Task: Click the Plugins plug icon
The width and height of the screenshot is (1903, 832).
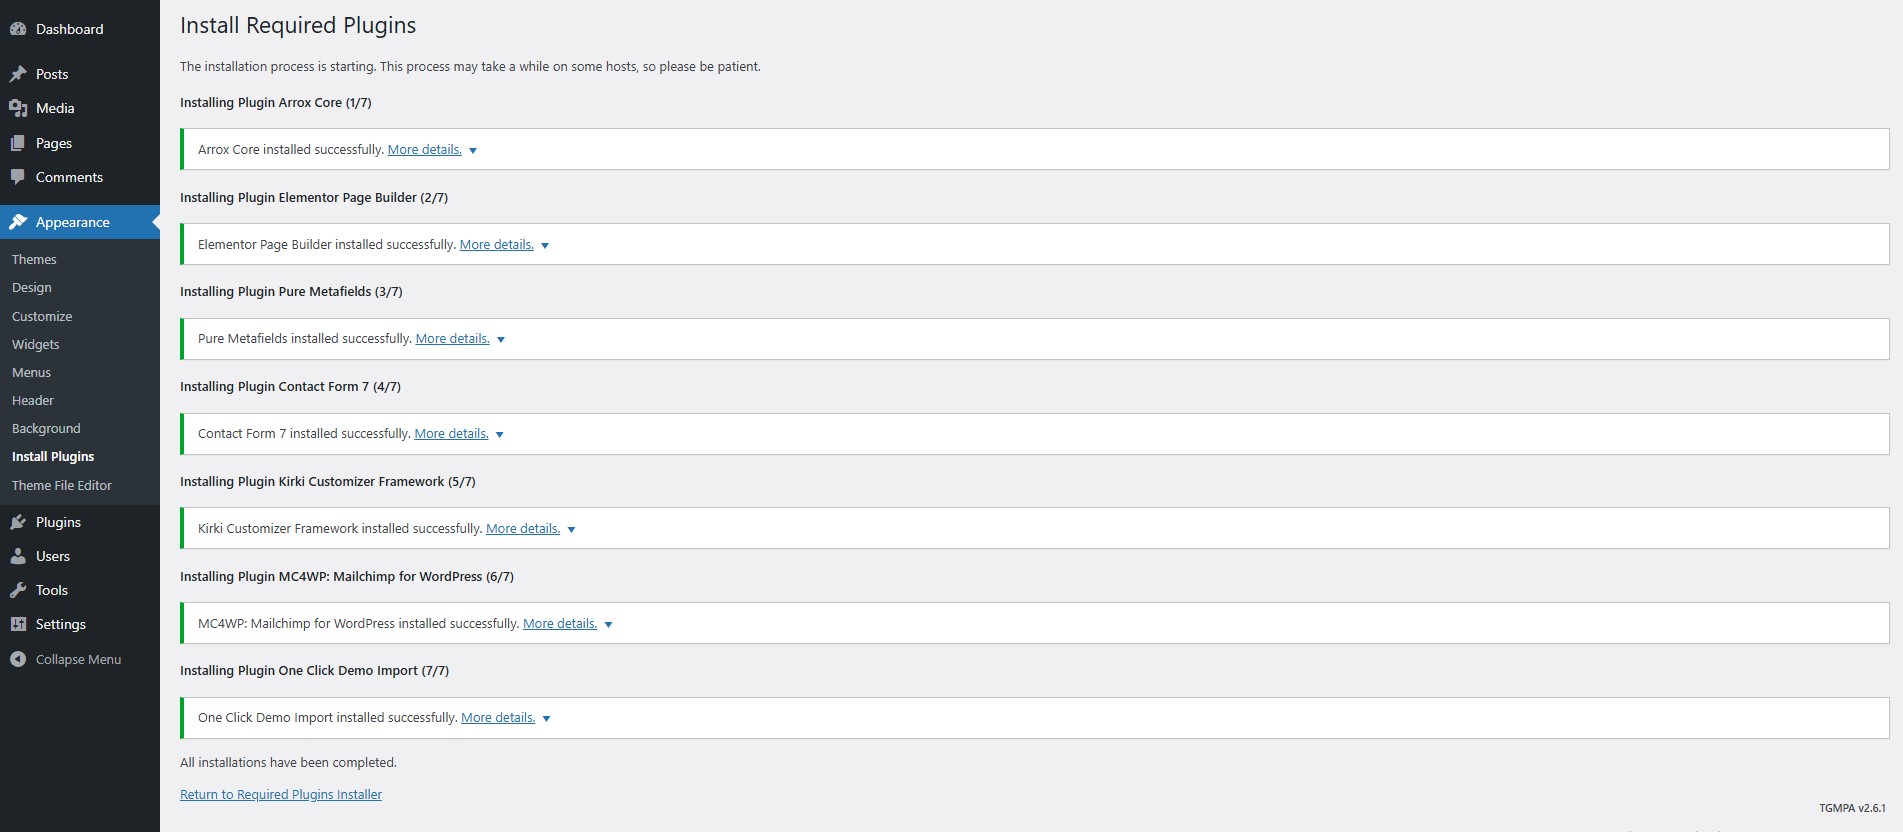Action: (x=18, y=522)
